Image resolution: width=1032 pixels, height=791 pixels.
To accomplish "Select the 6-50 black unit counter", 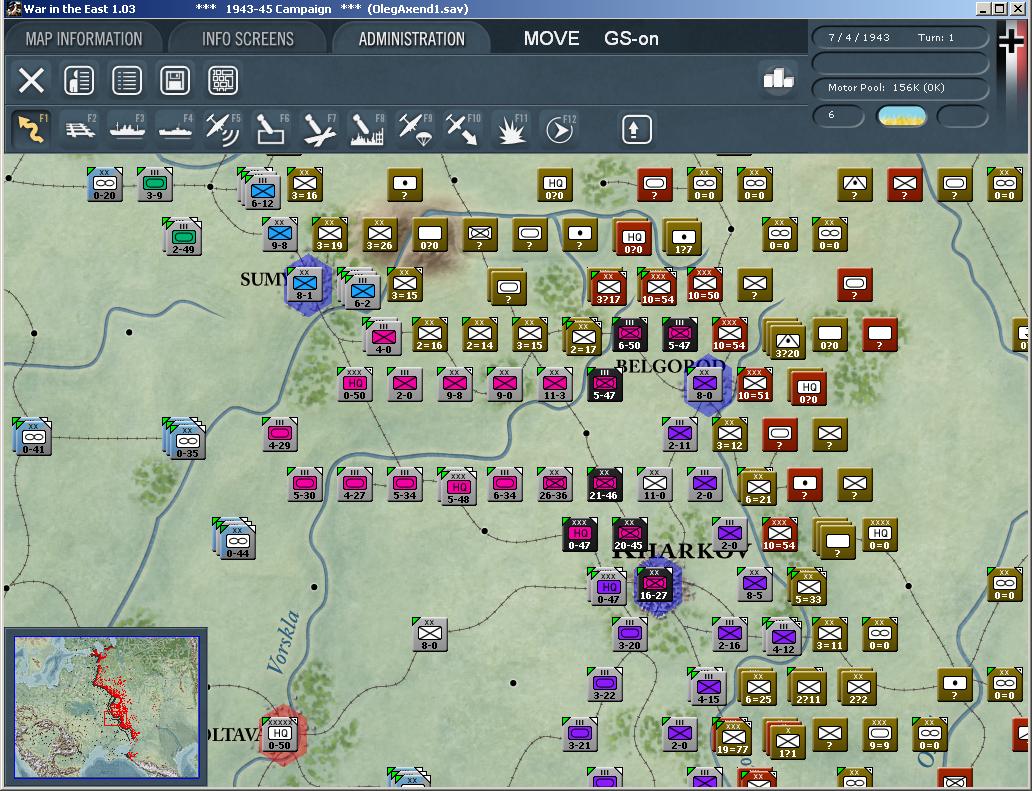I will [629, 335].
